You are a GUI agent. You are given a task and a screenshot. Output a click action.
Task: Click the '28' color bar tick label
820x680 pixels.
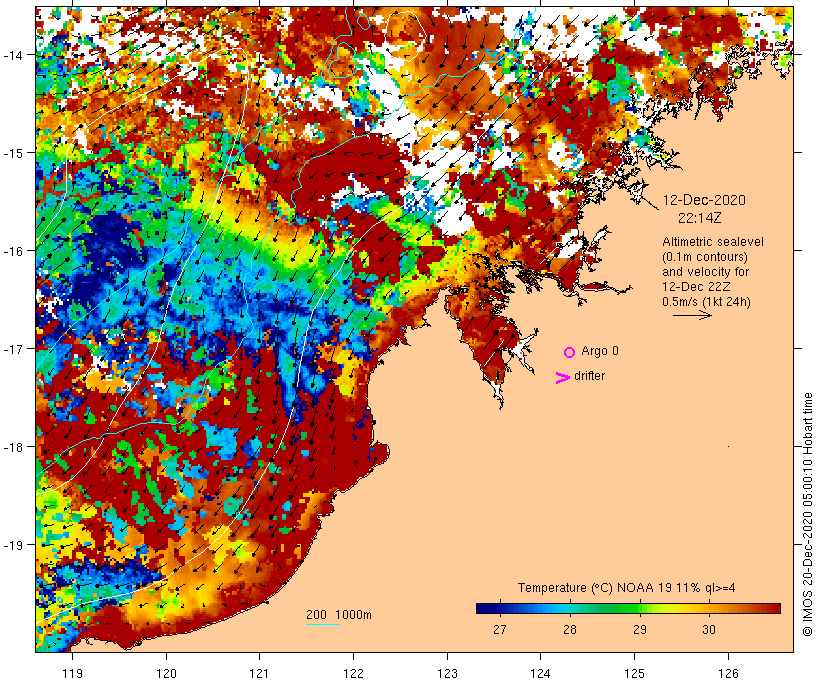point(570,629)
